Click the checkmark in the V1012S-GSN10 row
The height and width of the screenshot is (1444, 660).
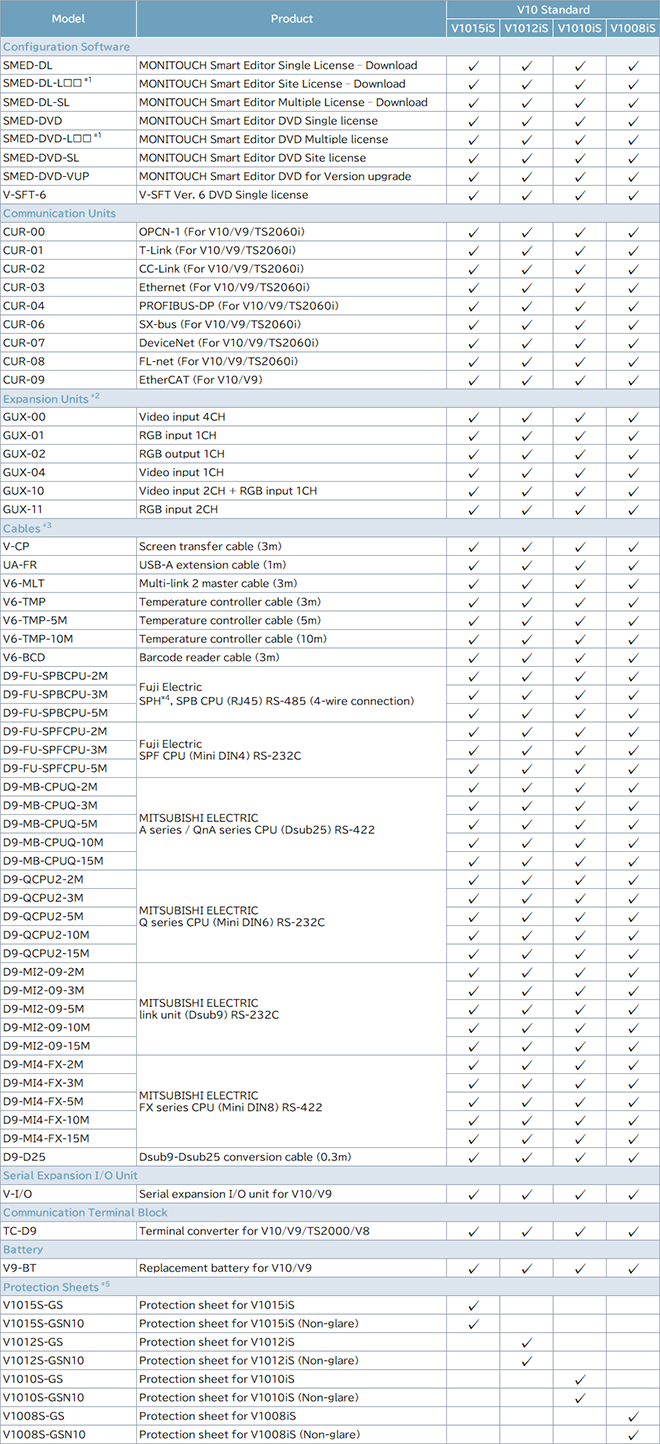526,1360
